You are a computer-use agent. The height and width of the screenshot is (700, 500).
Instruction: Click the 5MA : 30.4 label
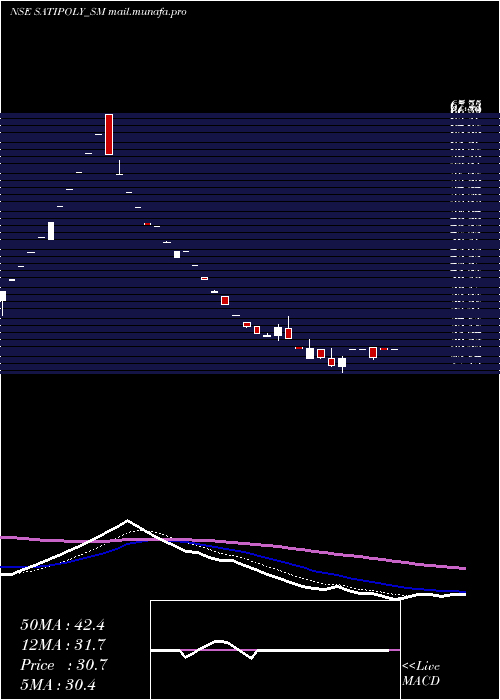(58, 684)
